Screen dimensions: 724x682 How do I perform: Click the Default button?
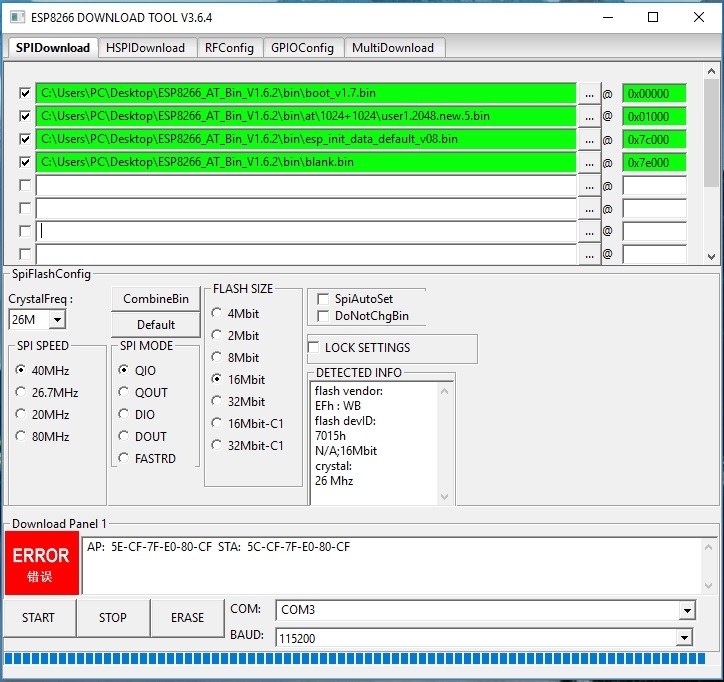pyautogui.click(x=156, y=325)
